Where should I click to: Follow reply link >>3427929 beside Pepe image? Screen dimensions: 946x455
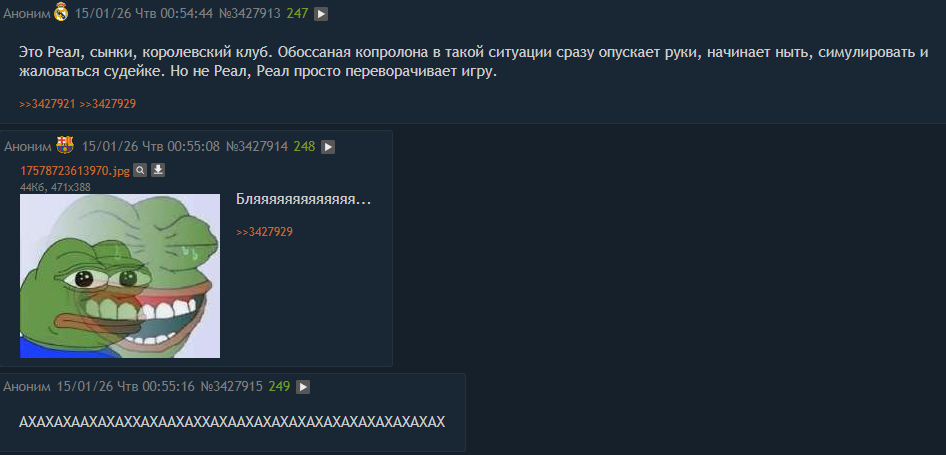tap(264, 232)
